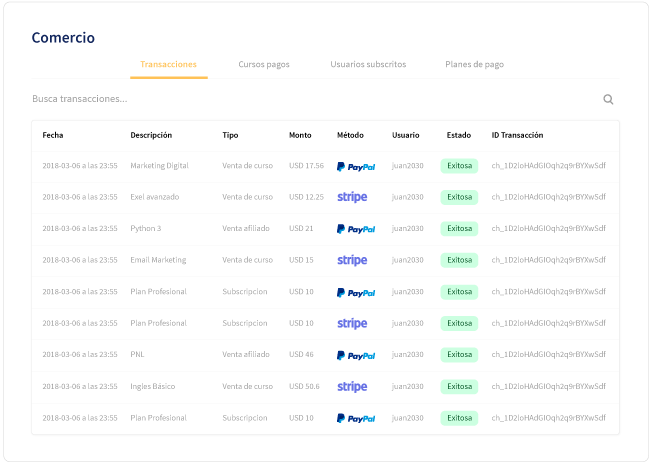Click the search magnifier icon
Viewport: 650px width, 463px height.
608,99
